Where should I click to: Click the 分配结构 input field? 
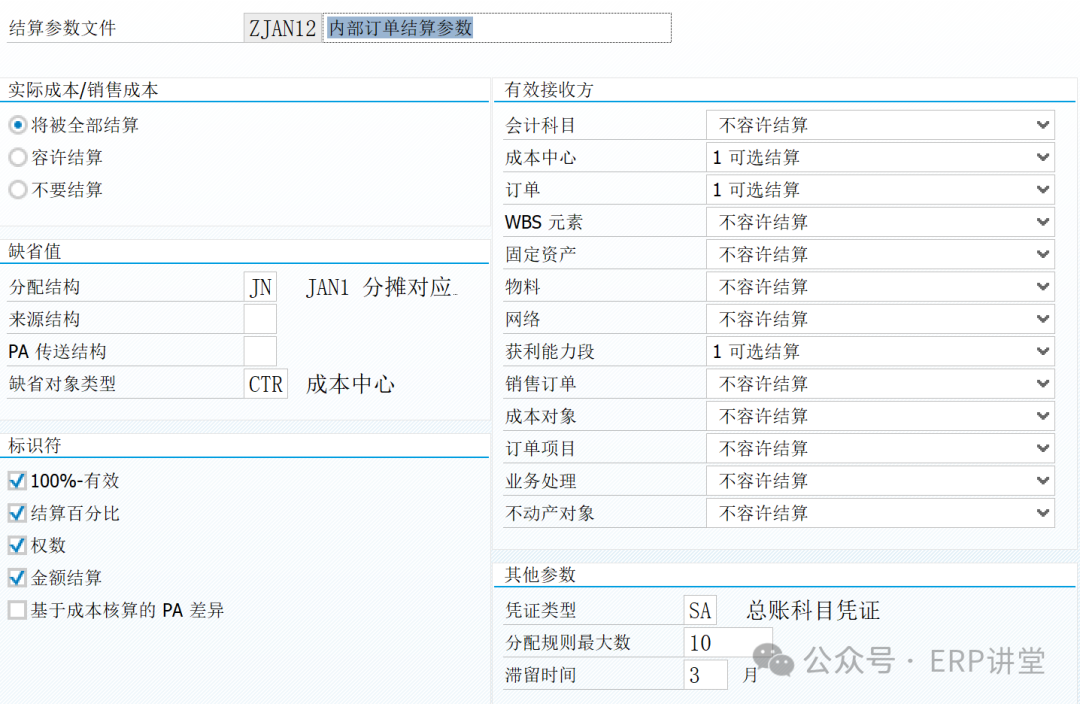(260, 287)
